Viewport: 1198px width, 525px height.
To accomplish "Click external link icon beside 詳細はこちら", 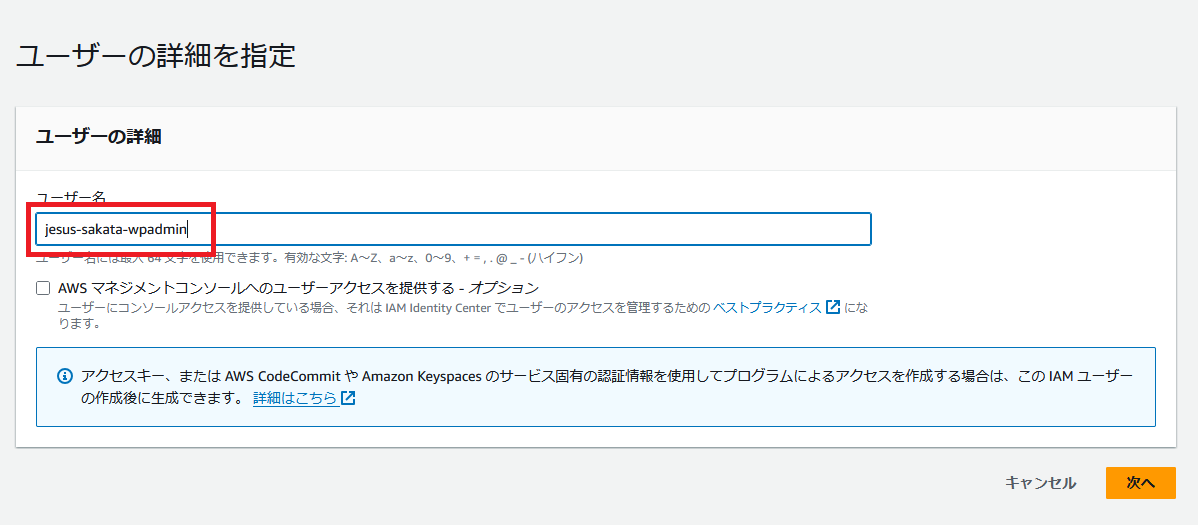I will coord(348,398).
